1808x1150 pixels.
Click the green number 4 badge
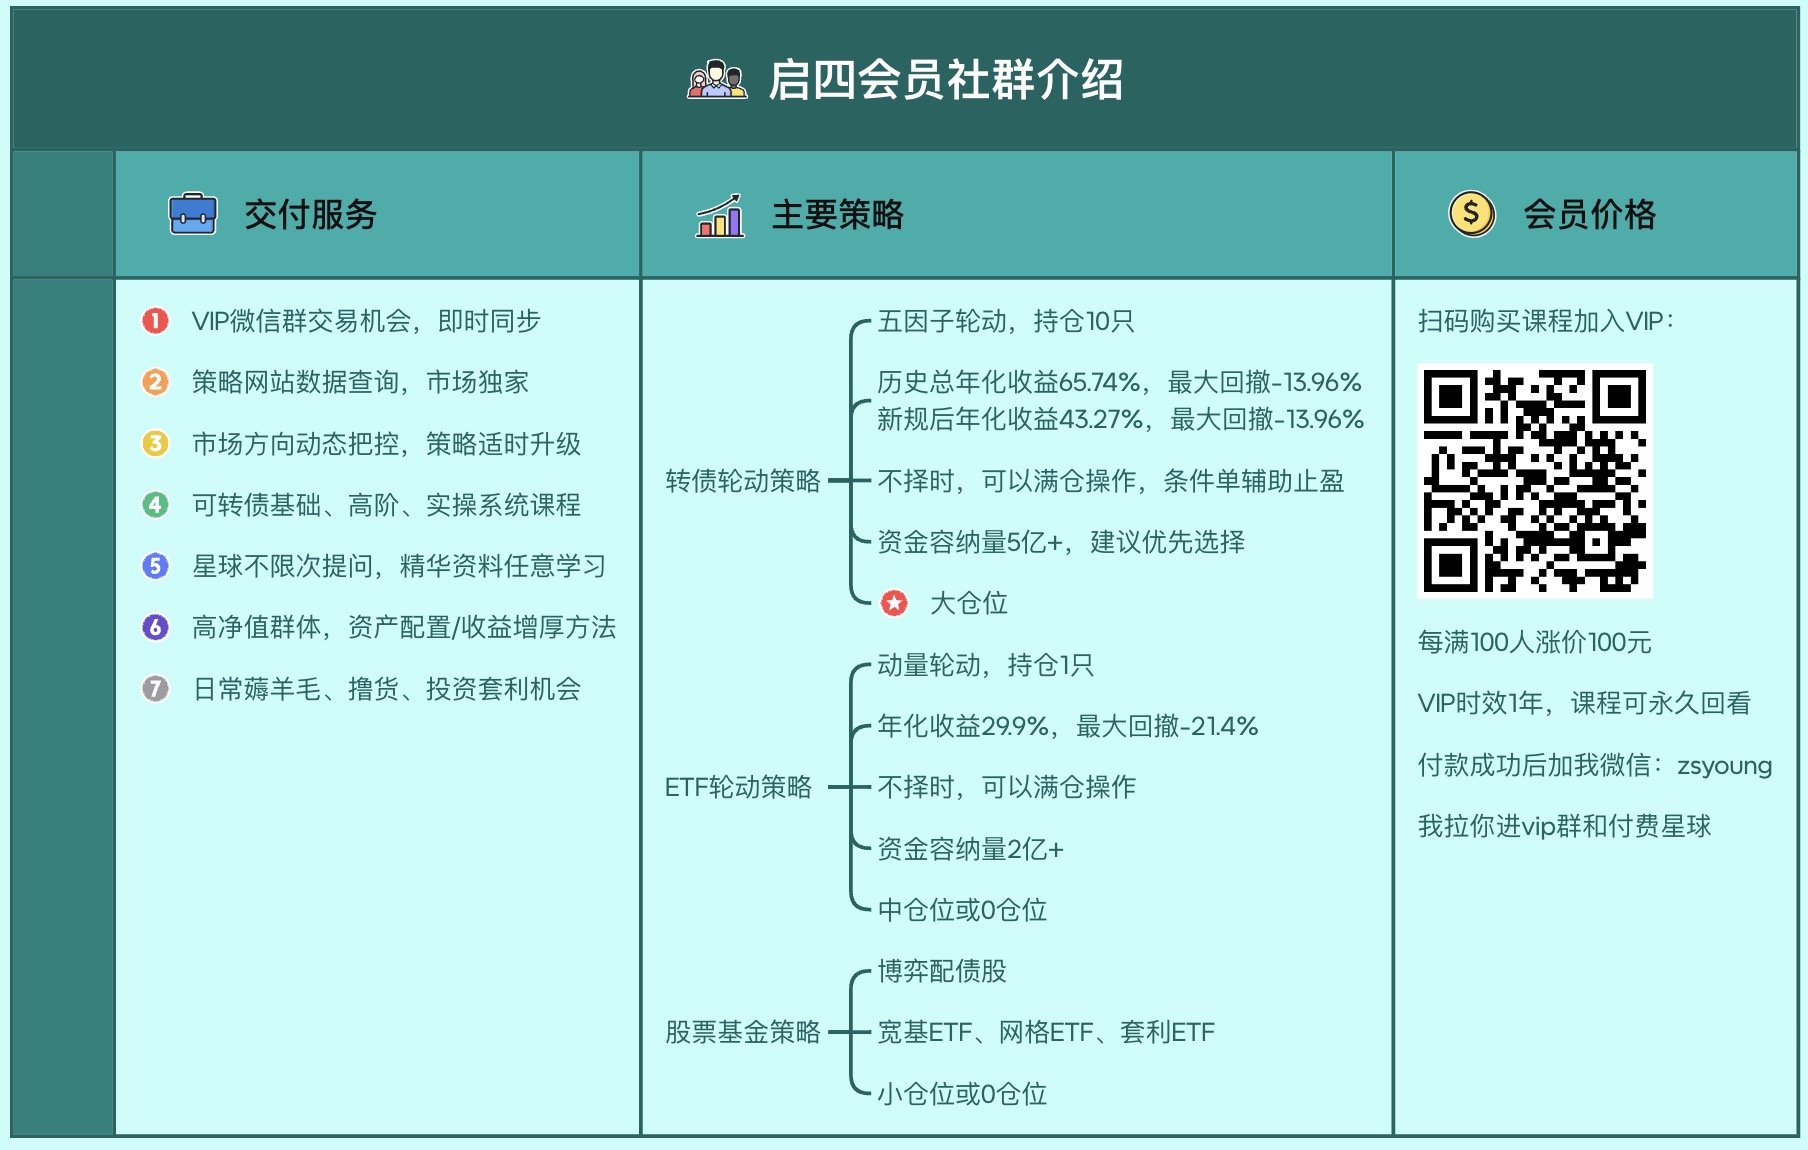pyautogui.click(x=155, y=505)
